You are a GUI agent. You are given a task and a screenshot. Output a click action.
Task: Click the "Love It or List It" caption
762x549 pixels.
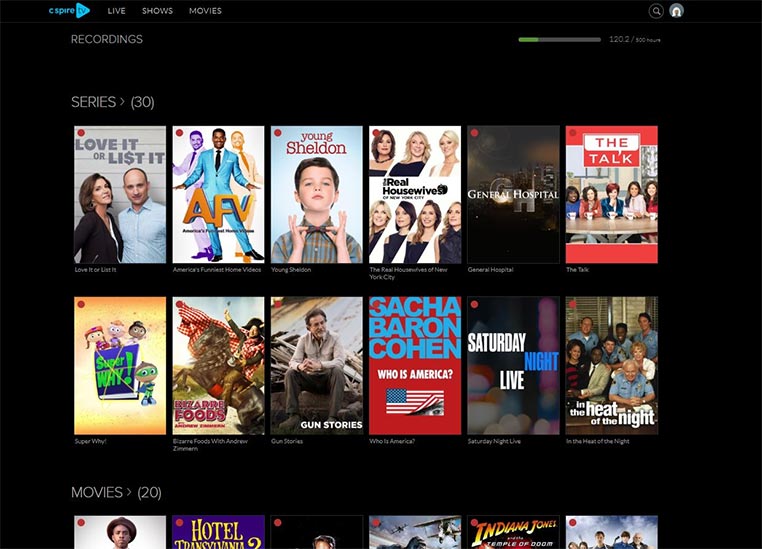click(x=95, y=270)
